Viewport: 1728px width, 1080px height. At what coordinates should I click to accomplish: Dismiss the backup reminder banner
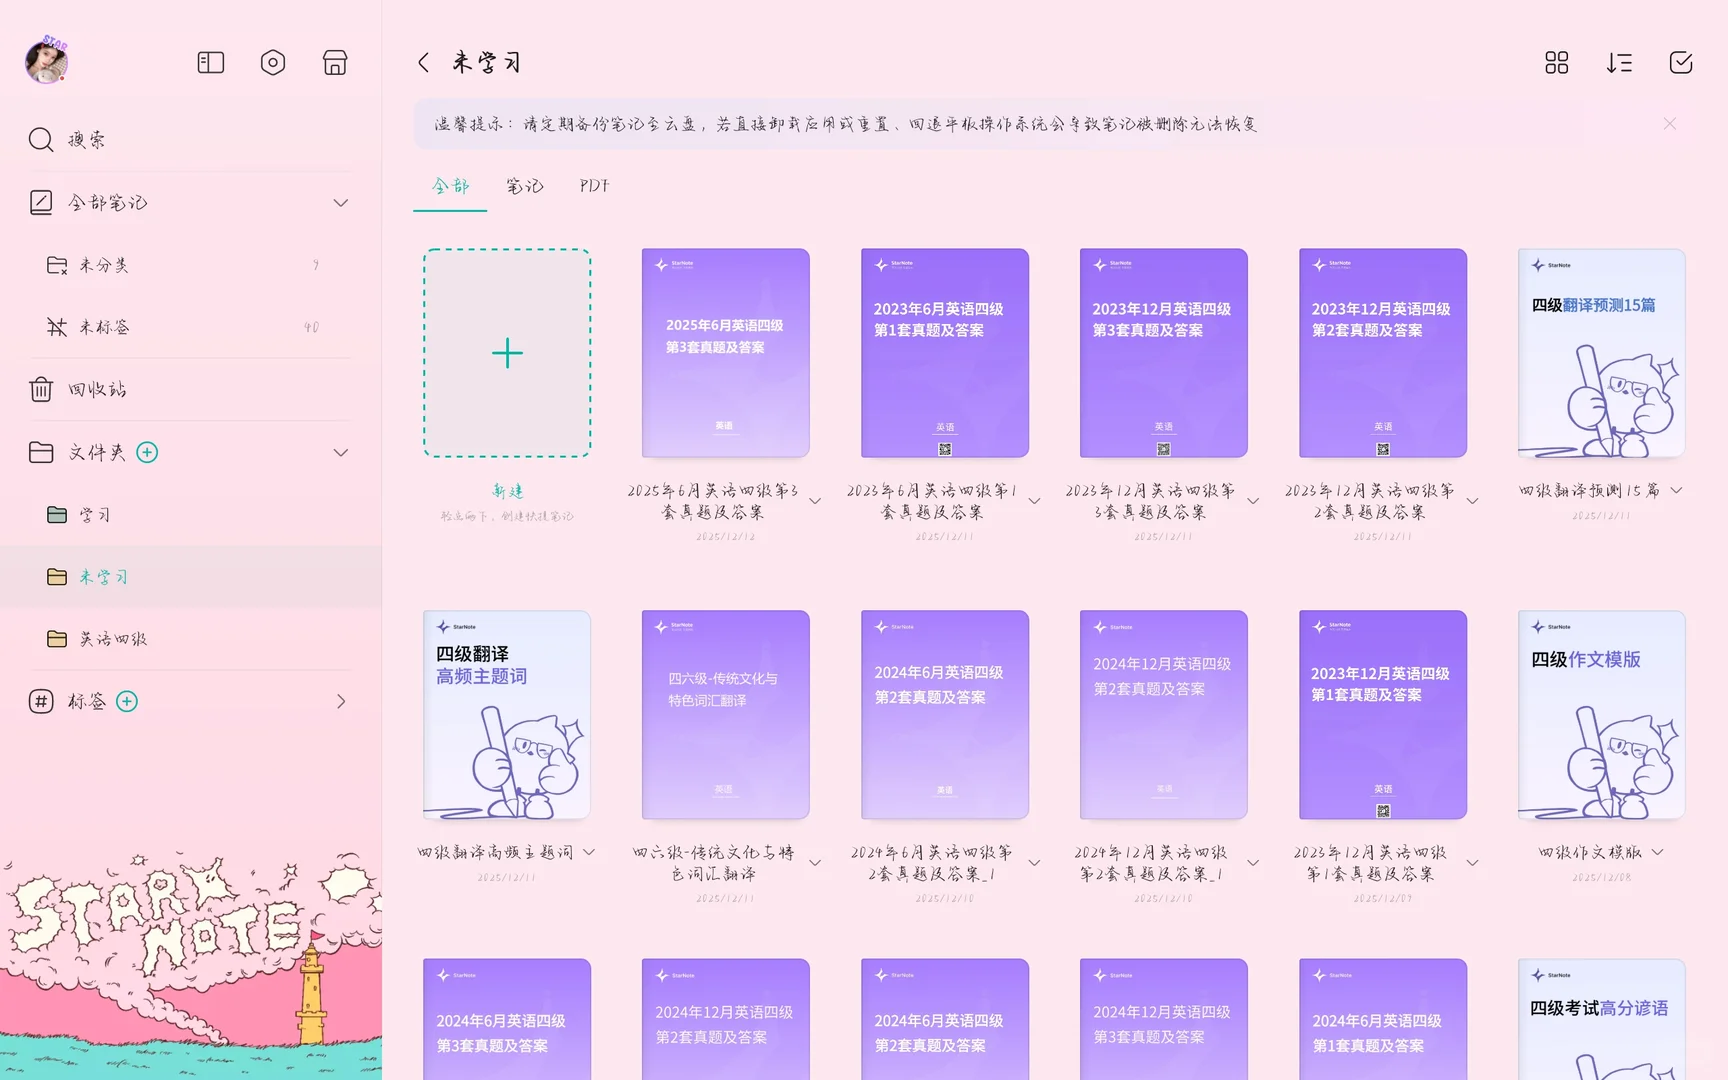[1669, 123]
